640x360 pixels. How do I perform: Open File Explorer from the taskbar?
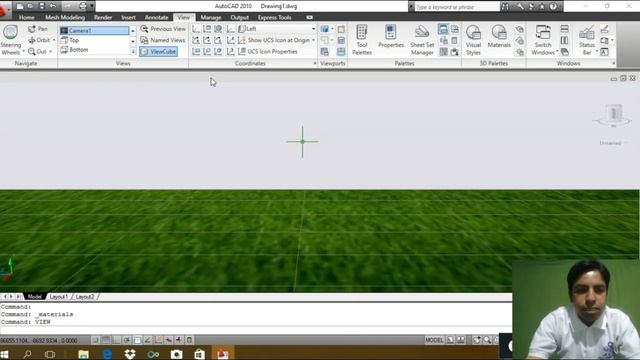click(x=84, y=354)
